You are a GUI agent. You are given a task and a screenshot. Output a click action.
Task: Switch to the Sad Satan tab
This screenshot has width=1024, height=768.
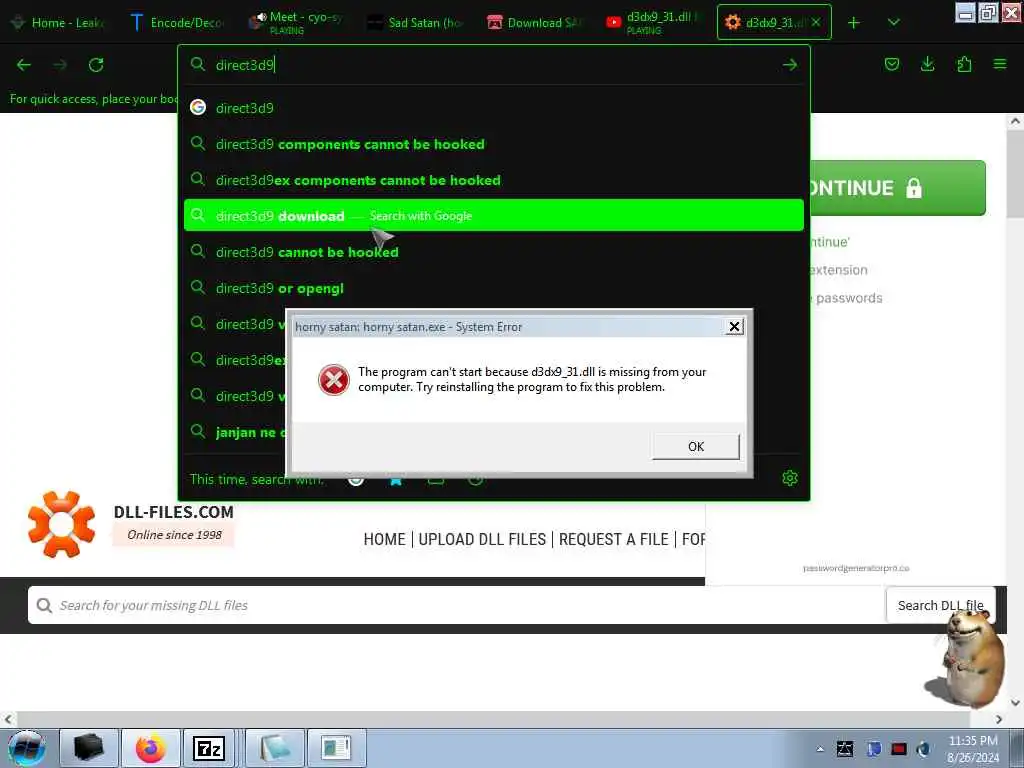click(x=415, y=23)
